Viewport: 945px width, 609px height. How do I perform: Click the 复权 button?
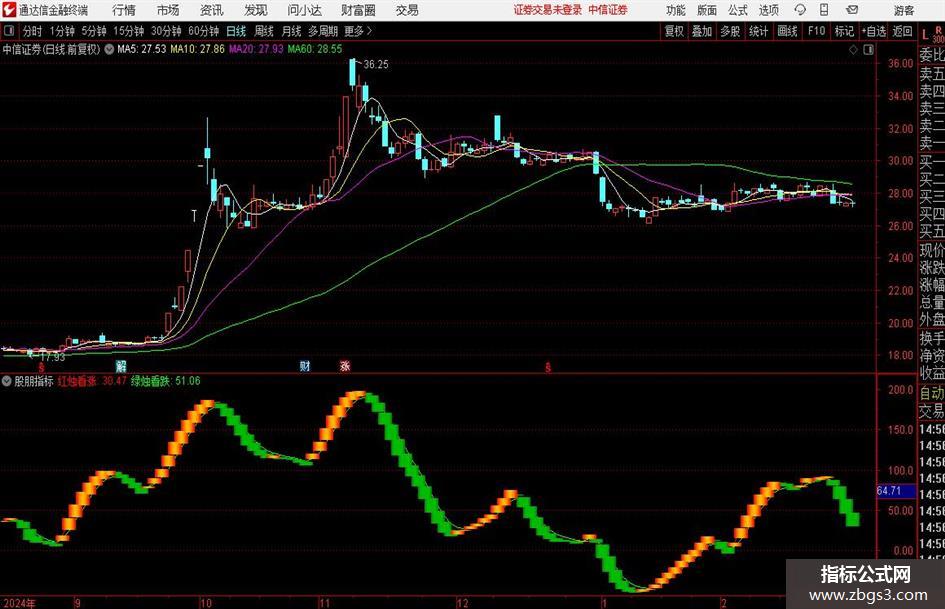point(674,31)
